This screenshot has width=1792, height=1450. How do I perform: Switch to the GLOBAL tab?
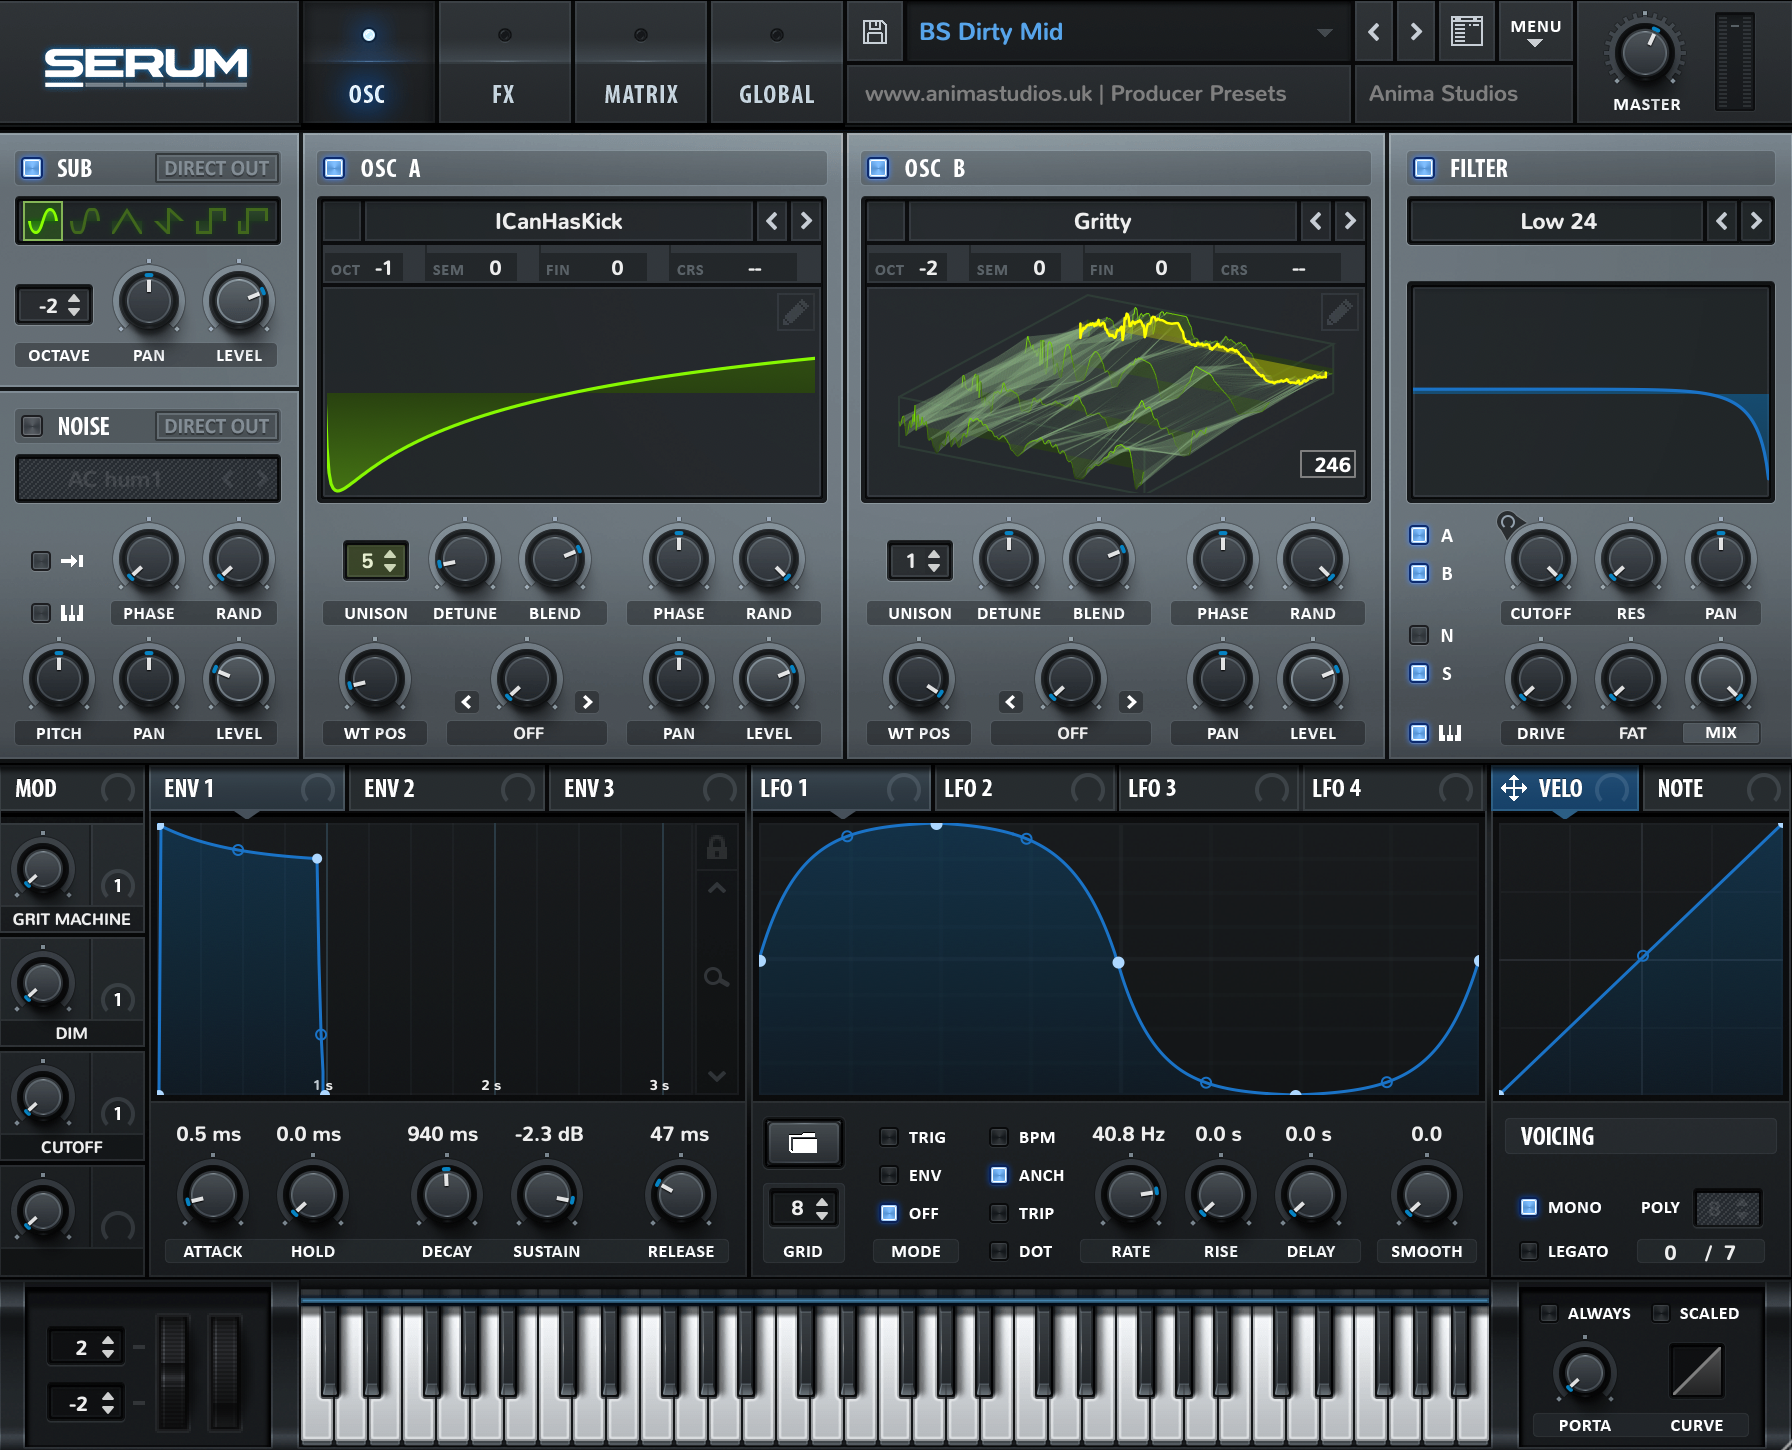(x=777, y=62)
